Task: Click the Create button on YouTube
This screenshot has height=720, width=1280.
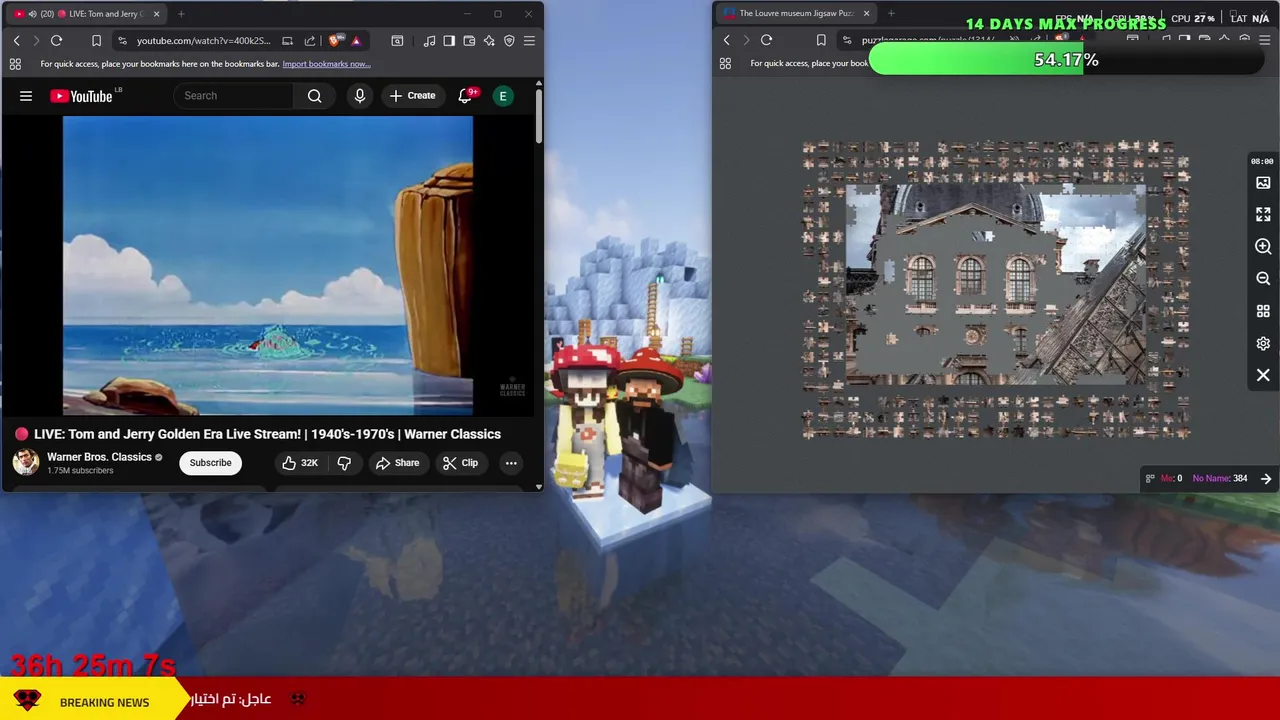Action: point(413,96)
